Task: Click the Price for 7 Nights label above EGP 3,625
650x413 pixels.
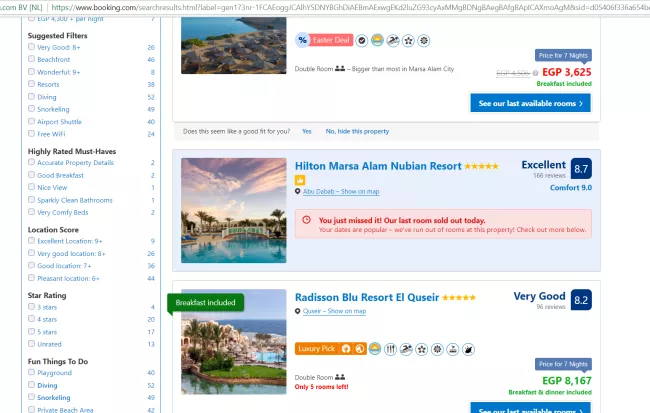Action: [563, 56]
